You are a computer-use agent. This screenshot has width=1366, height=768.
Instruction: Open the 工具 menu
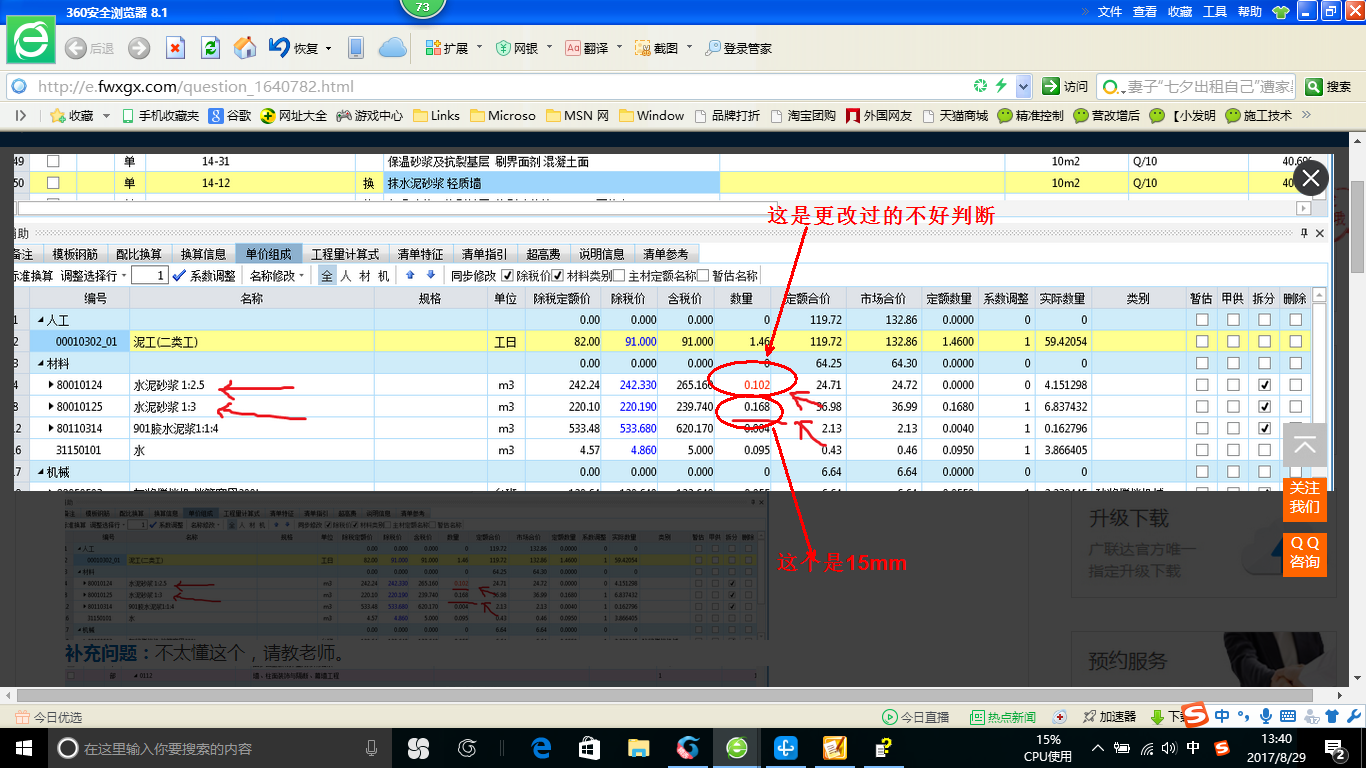point(1215,12)
